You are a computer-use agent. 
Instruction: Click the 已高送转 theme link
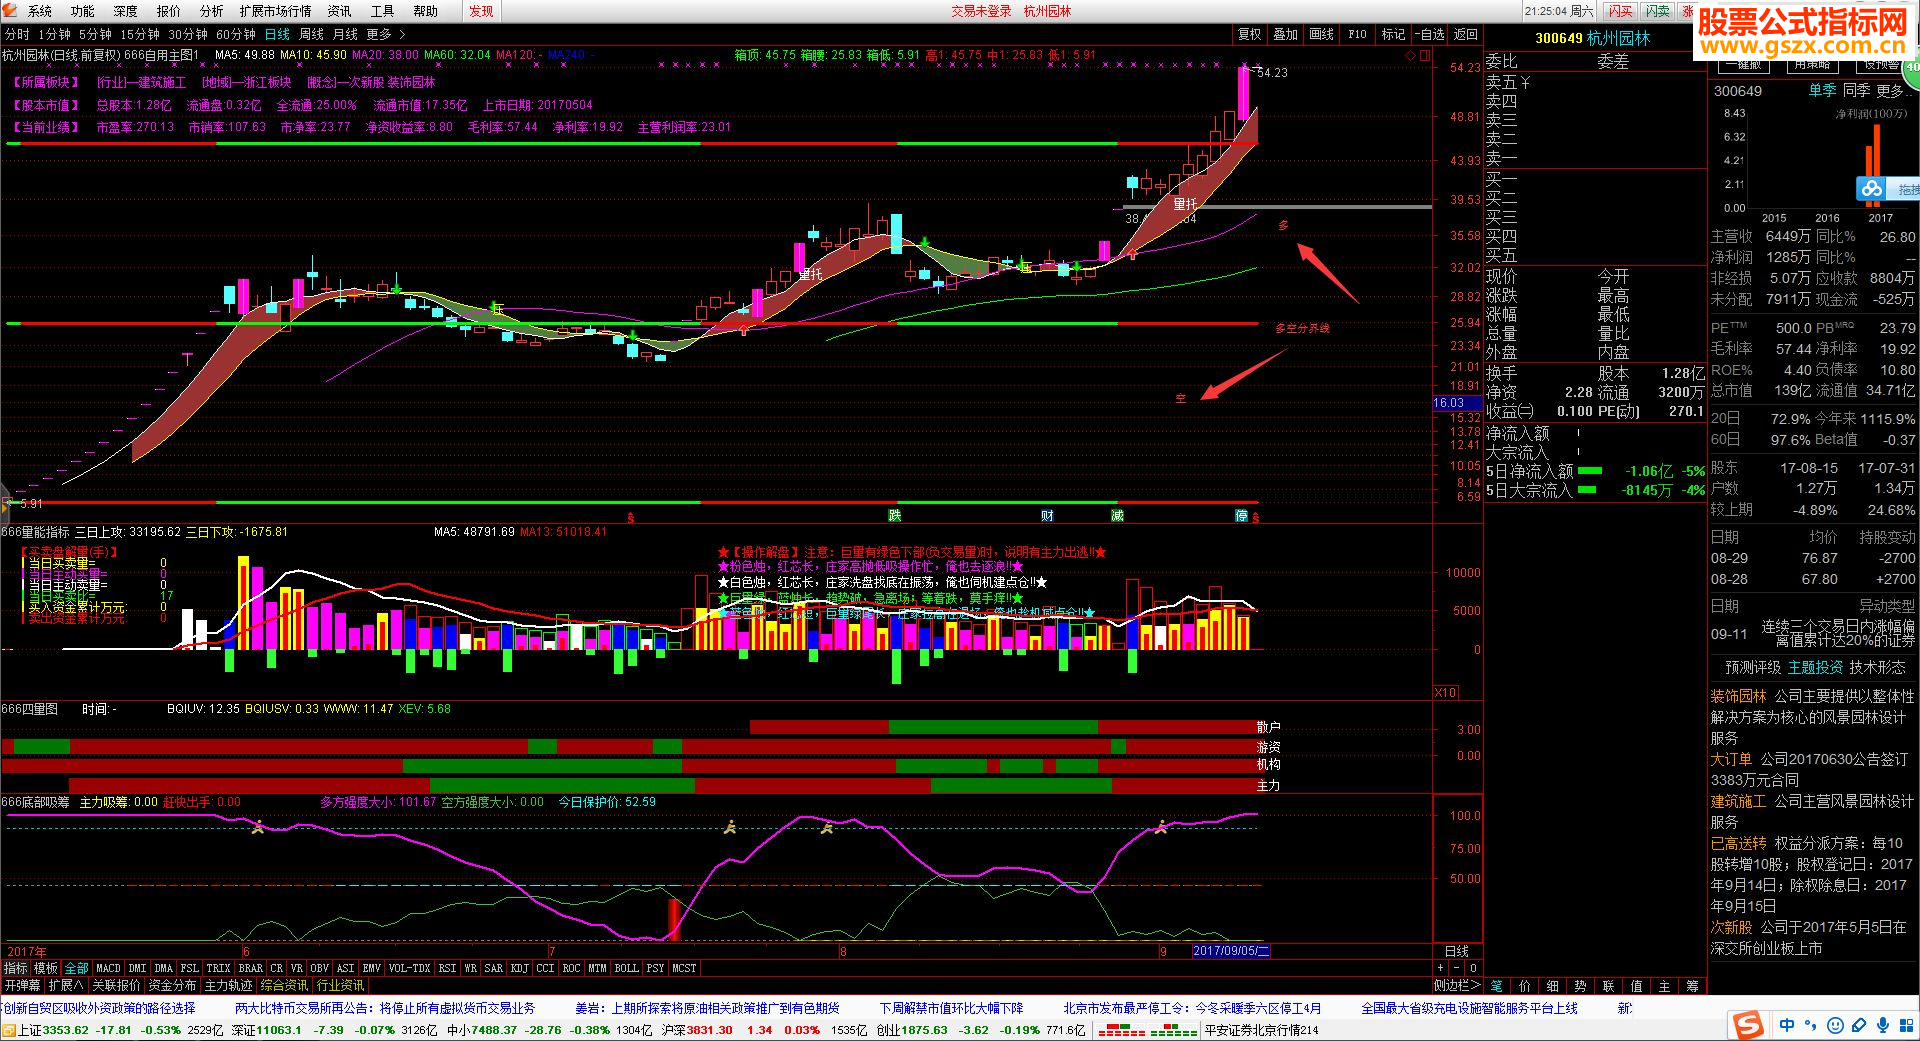pos(1738,843)
